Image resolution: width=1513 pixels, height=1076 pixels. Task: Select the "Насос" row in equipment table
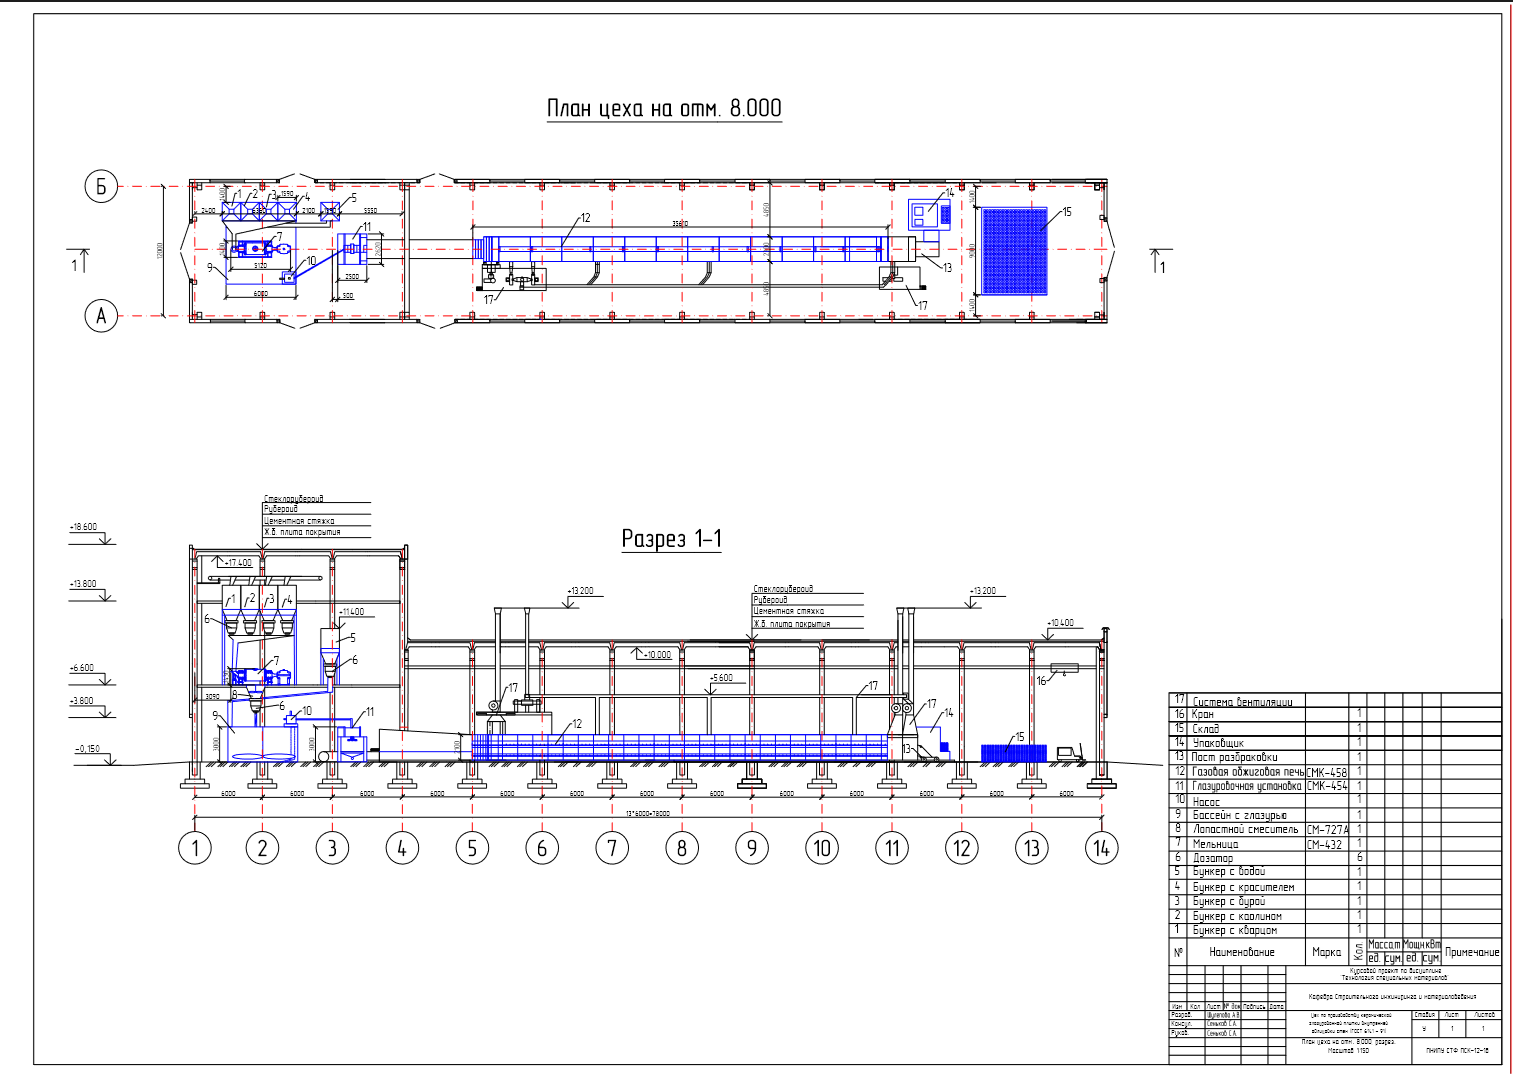pyautogui.click(x=1335, y=801)
